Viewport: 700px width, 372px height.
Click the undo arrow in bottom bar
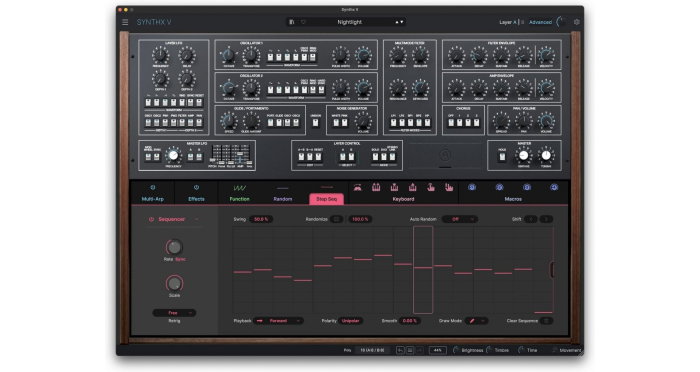click(x=400, y=351)
